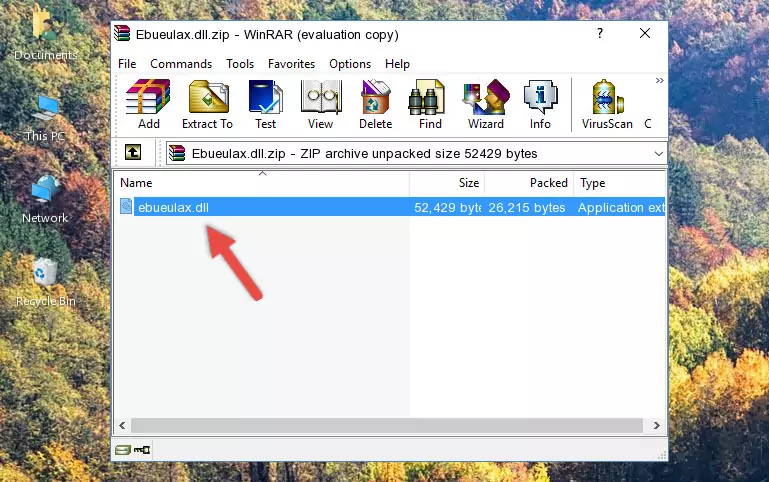
Task: Open the File menu
Action: (x=127, y=64)
